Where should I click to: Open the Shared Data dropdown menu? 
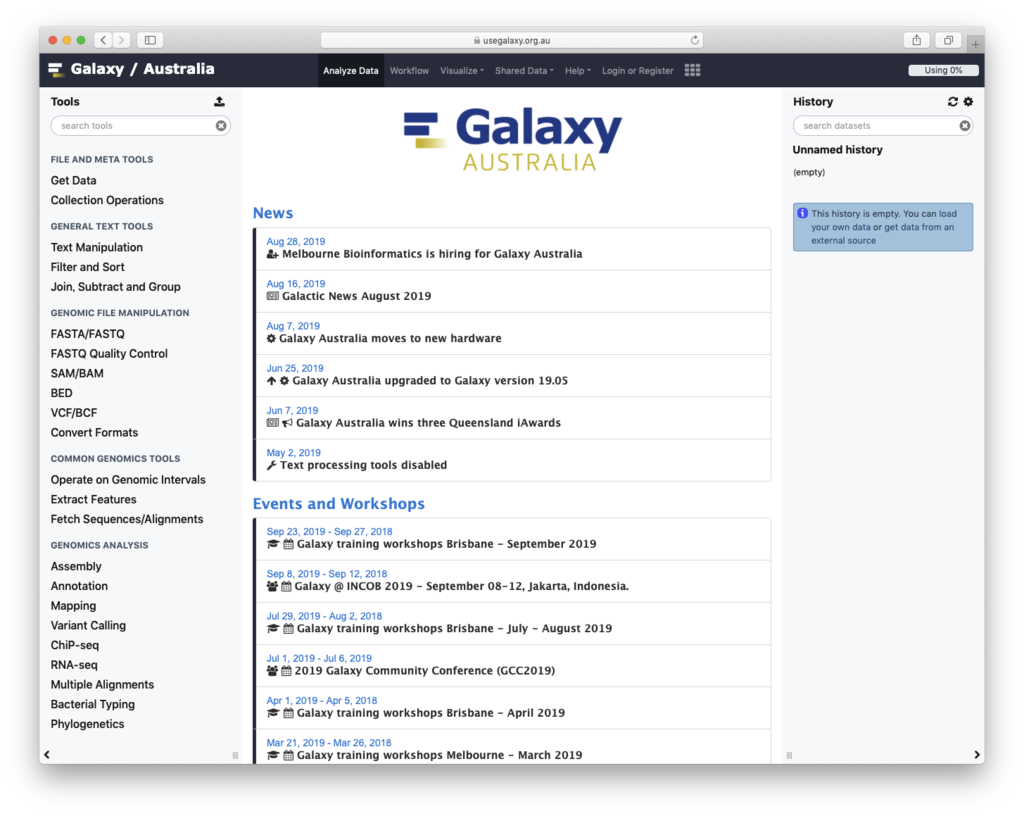click(x=524, y=71)
